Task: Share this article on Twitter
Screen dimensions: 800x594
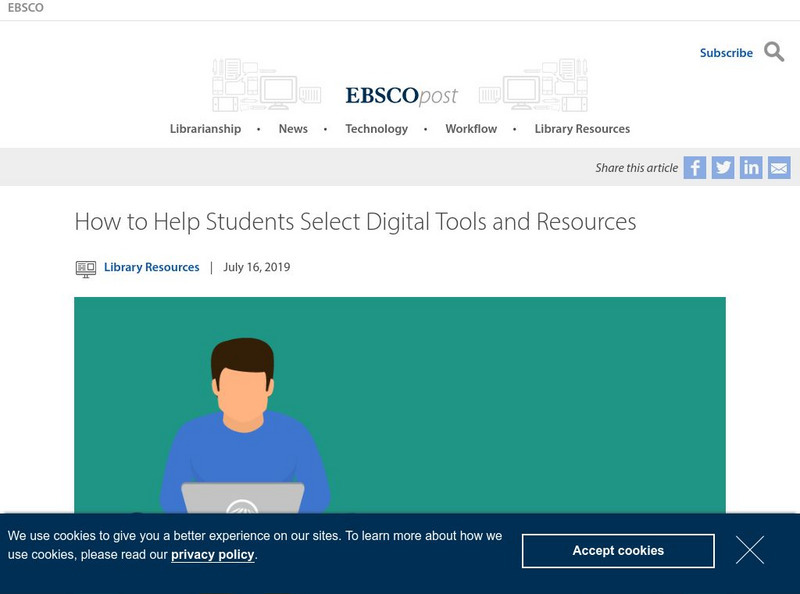Action: pyautogui.click(x=723, y=168)
